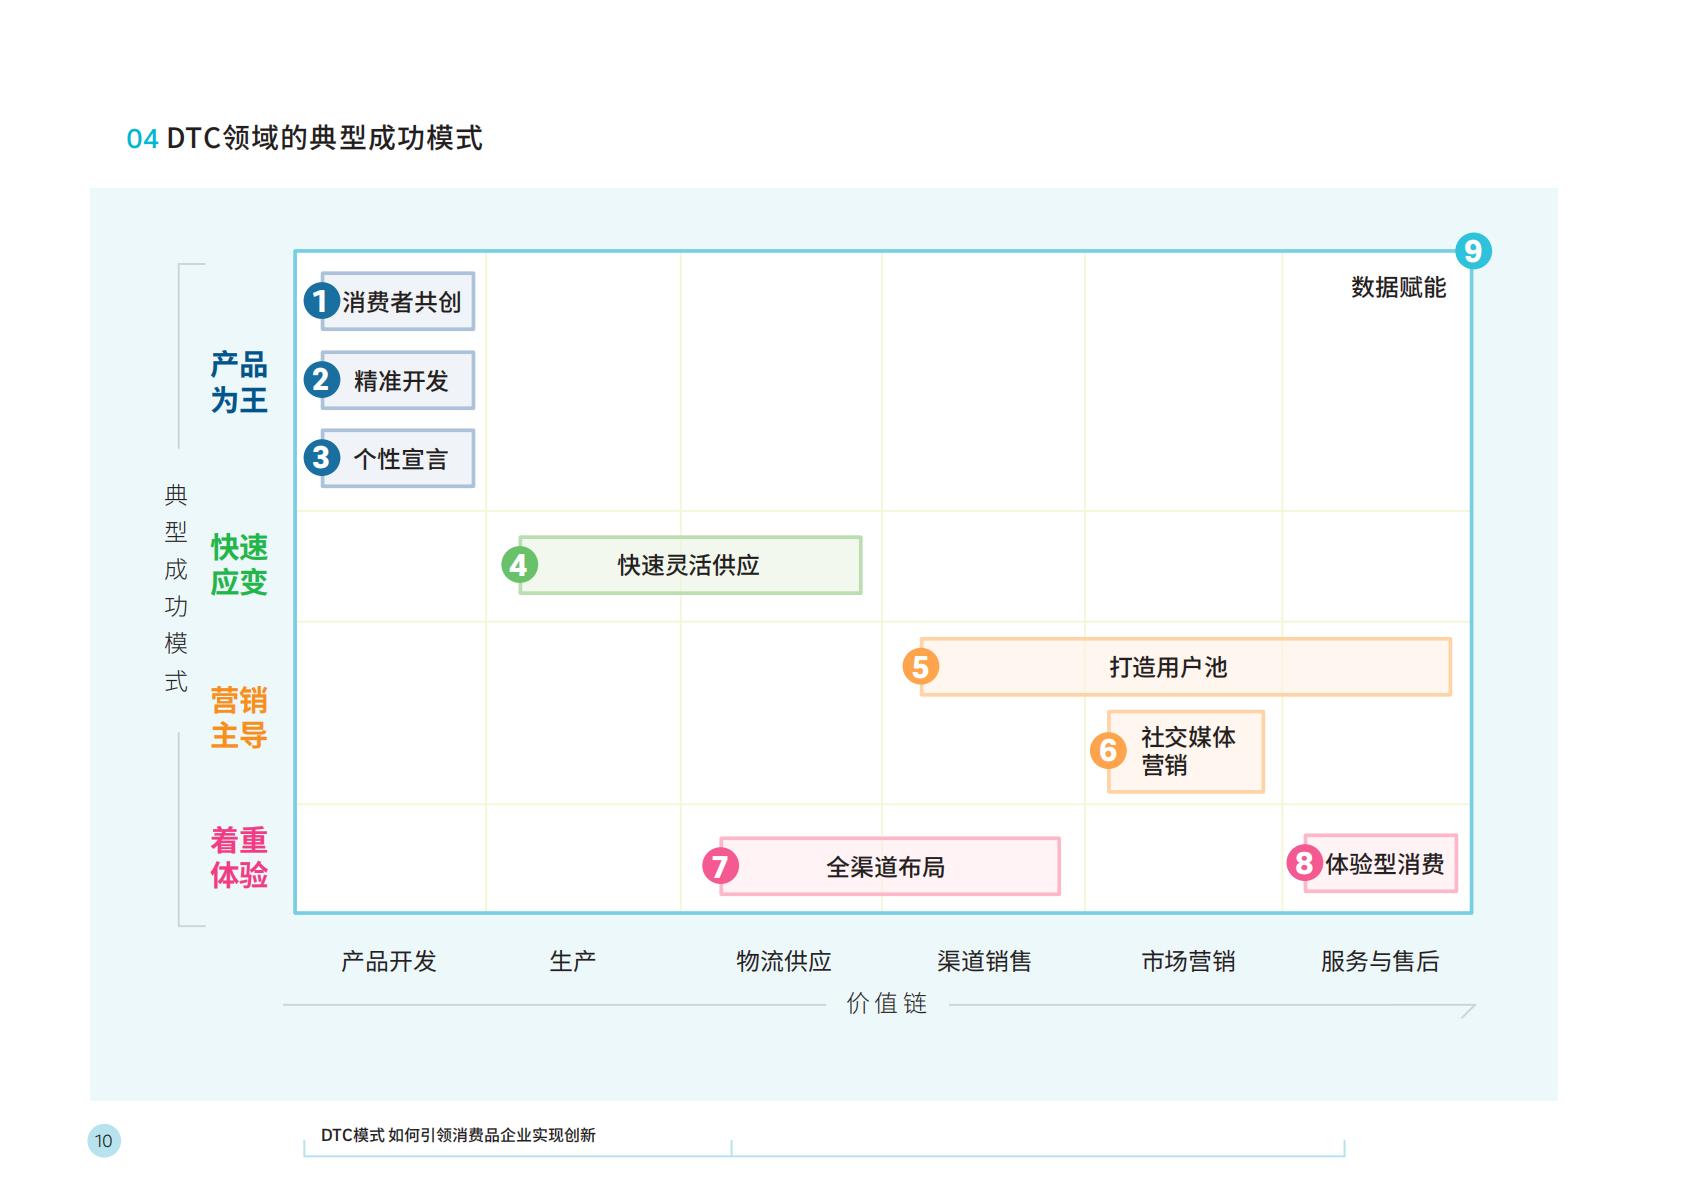1683x1190 pixels.
Task: Click the blue number 1 circle badge
Action: click(321, 300)
